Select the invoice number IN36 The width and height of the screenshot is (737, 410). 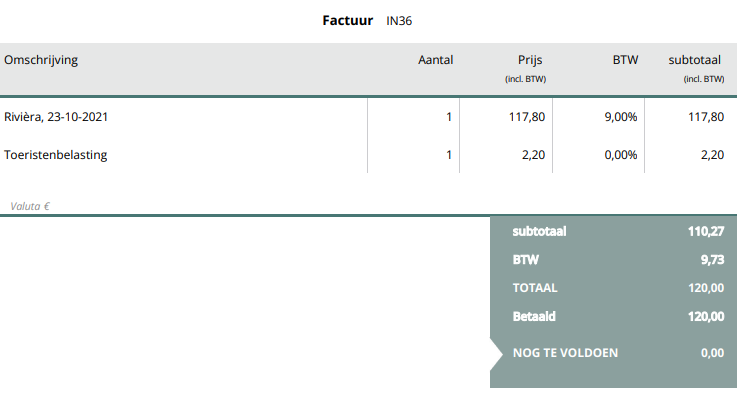point(400,20)
